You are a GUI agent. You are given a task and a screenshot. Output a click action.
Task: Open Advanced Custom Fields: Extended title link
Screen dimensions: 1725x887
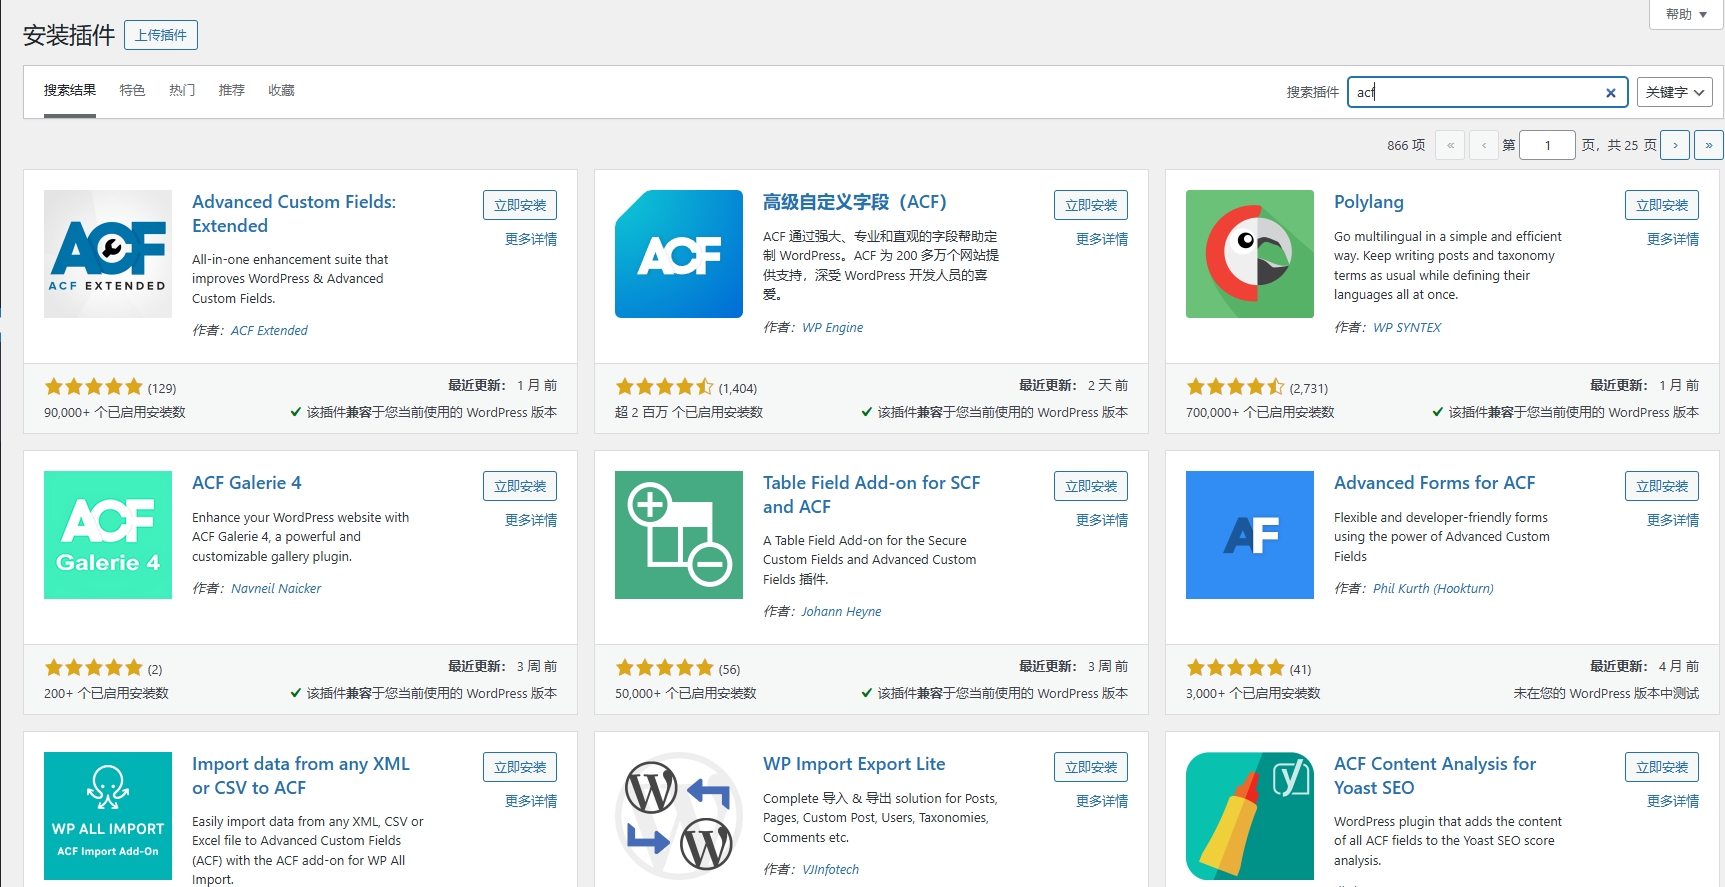(294, 214)
